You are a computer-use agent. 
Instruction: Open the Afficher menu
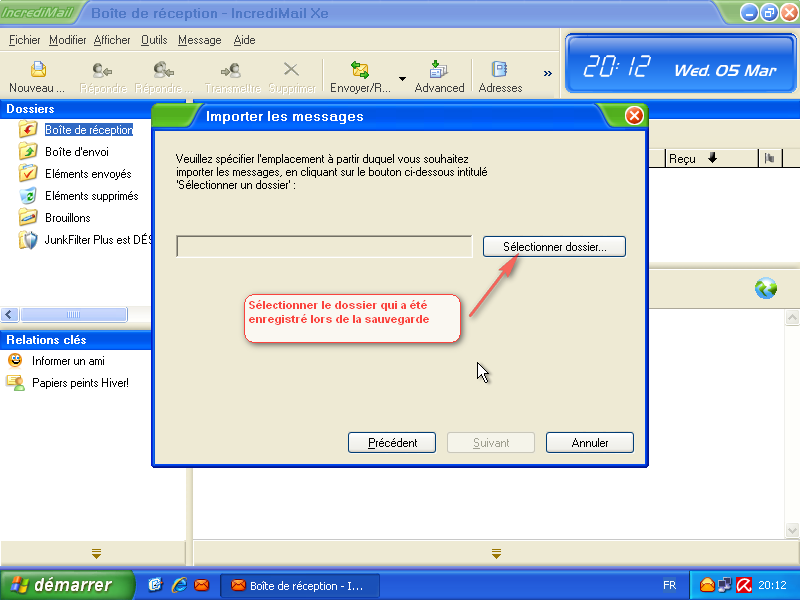(x=112, y=40)
